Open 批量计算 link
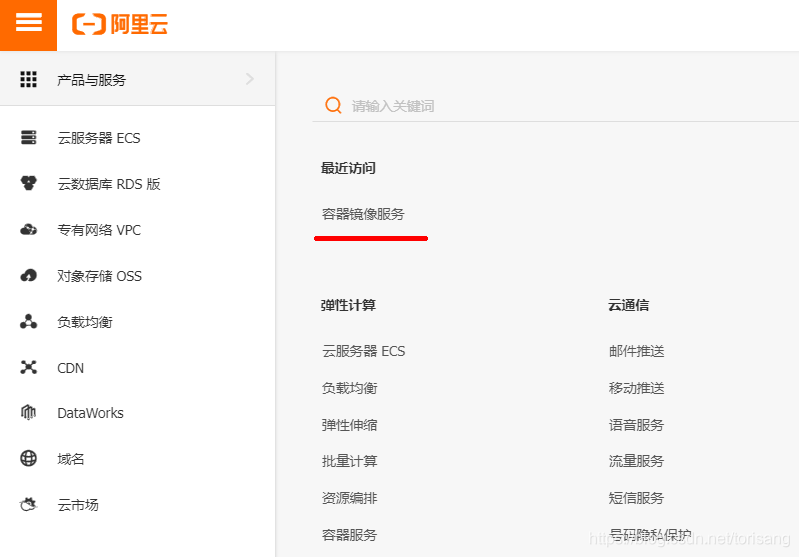799x557 pixels. coord(350,461)
